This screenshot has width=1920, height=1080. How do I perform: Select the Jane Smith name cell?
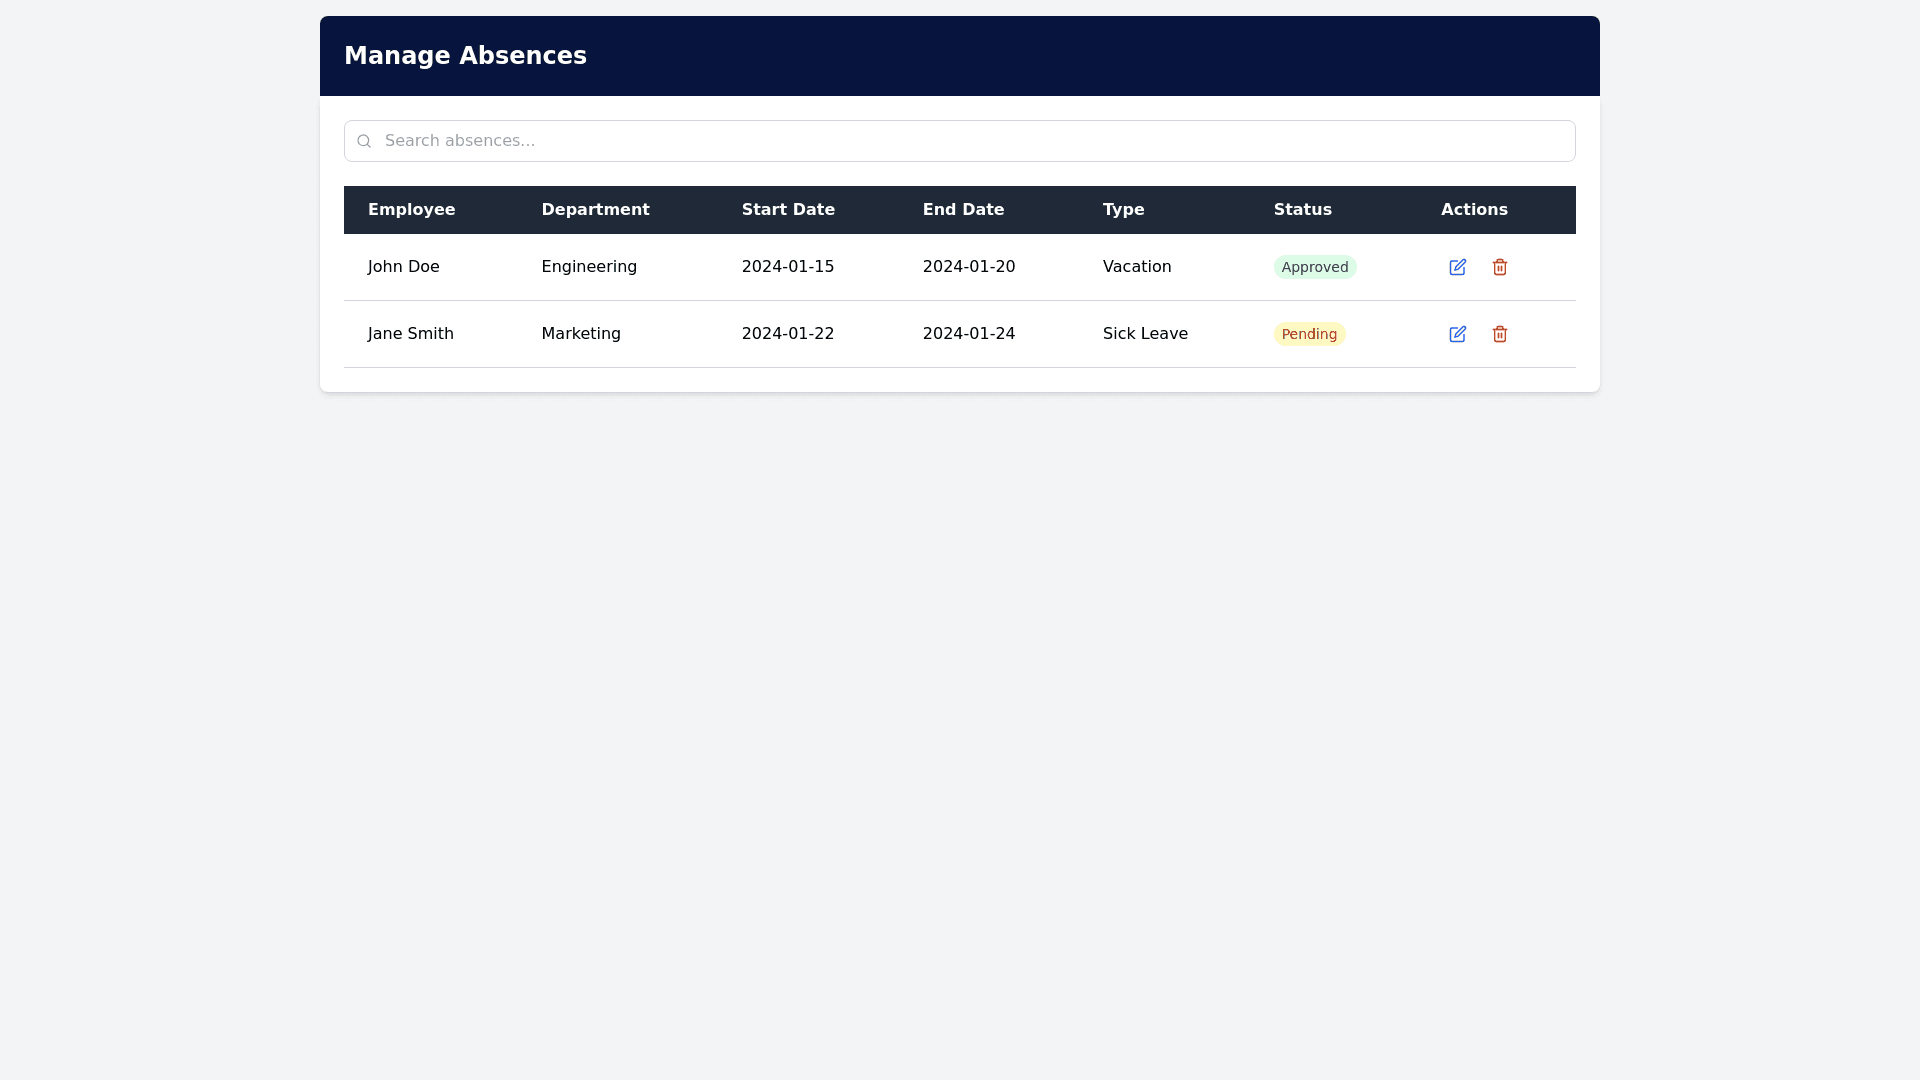tap(410, 334)
